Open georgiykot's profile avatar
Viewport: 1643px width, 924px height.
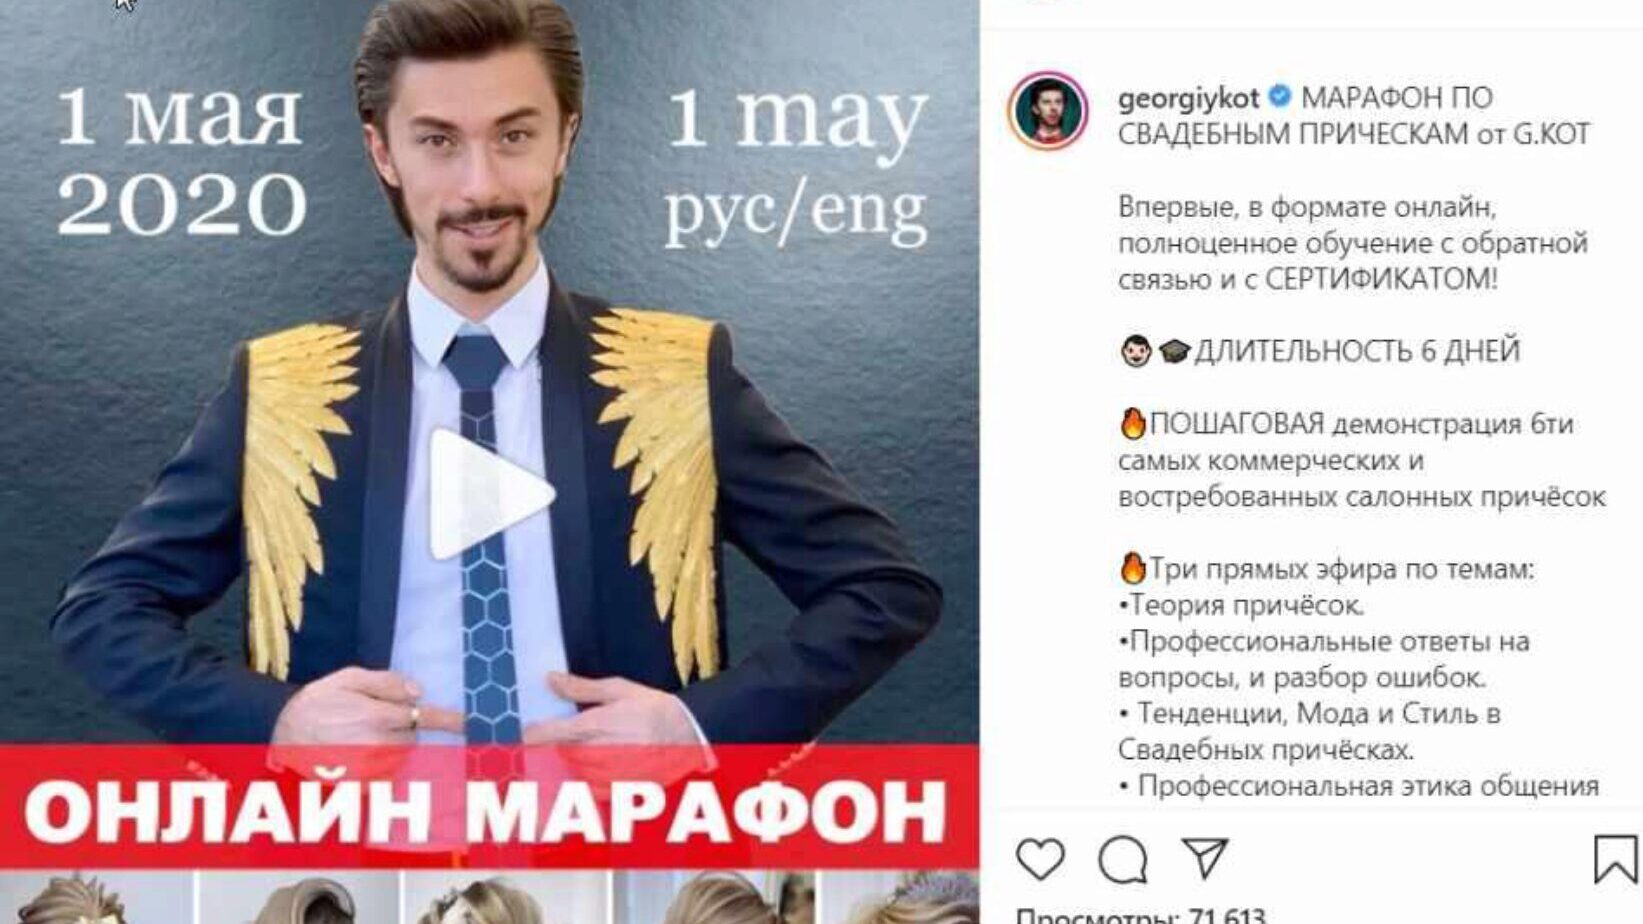[1047, 111]
